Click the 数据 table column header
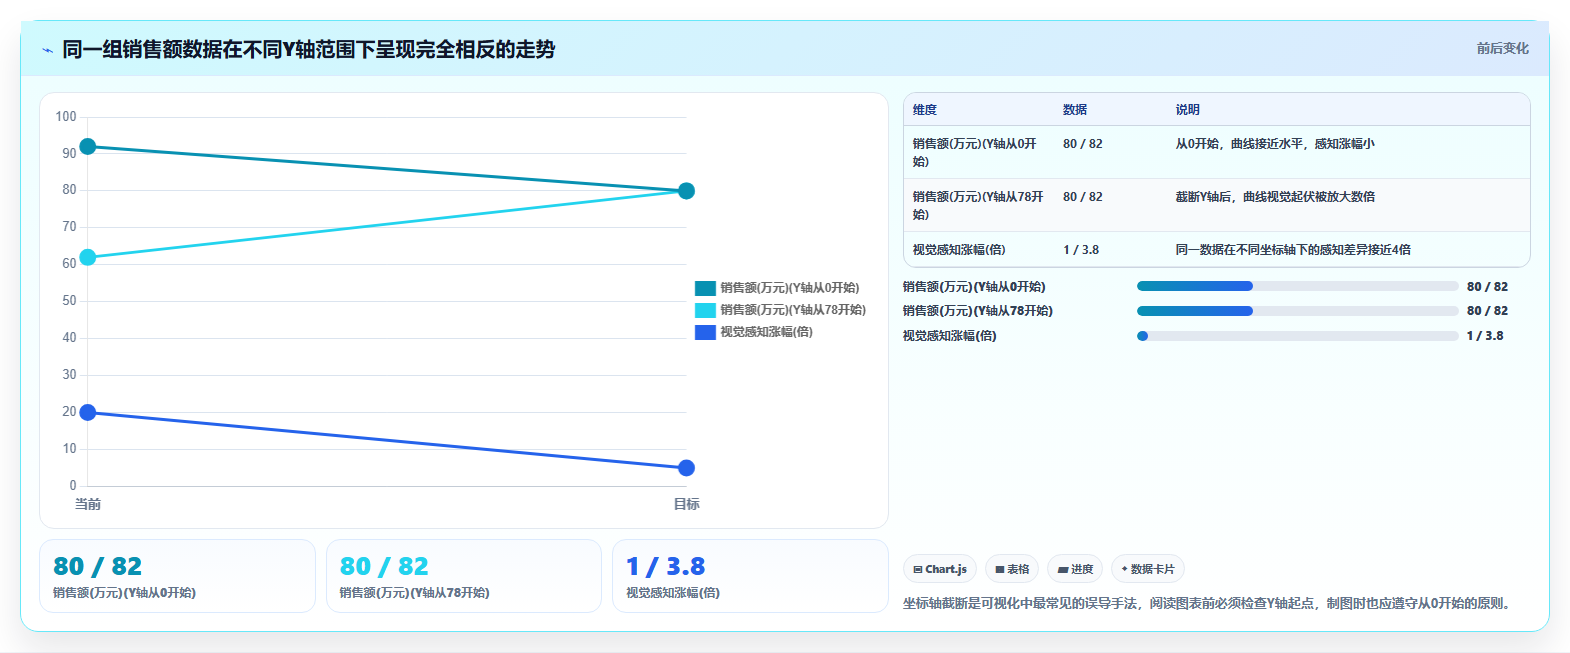 (x=1075, y=110)
